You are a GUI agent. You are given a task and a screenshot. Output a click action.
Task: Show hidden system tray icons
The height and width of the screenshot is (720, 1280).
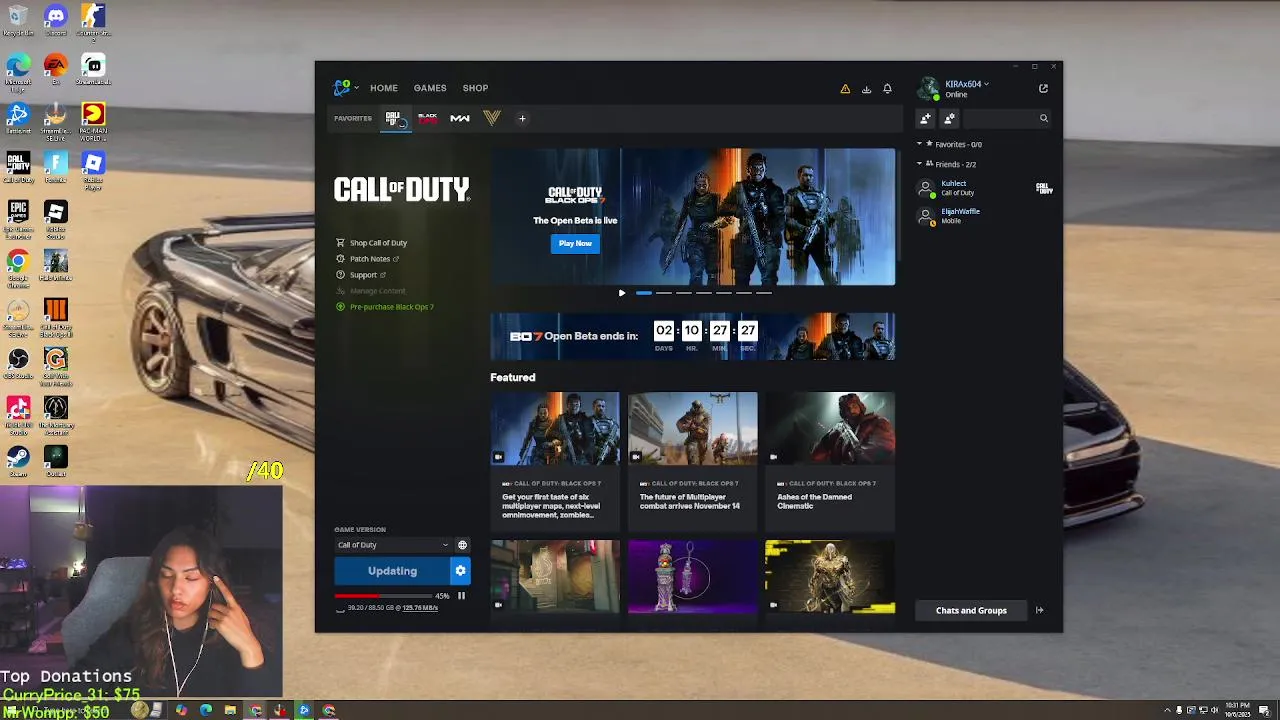(1167, 710)
